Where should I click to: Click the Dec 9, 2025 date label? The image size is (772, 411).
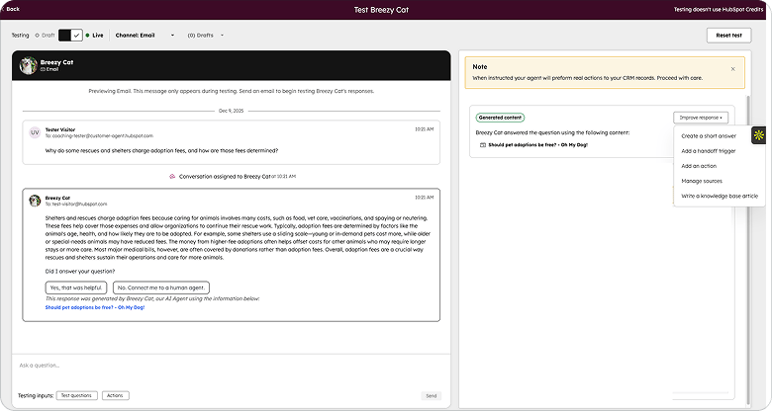(x=231, y=111)
